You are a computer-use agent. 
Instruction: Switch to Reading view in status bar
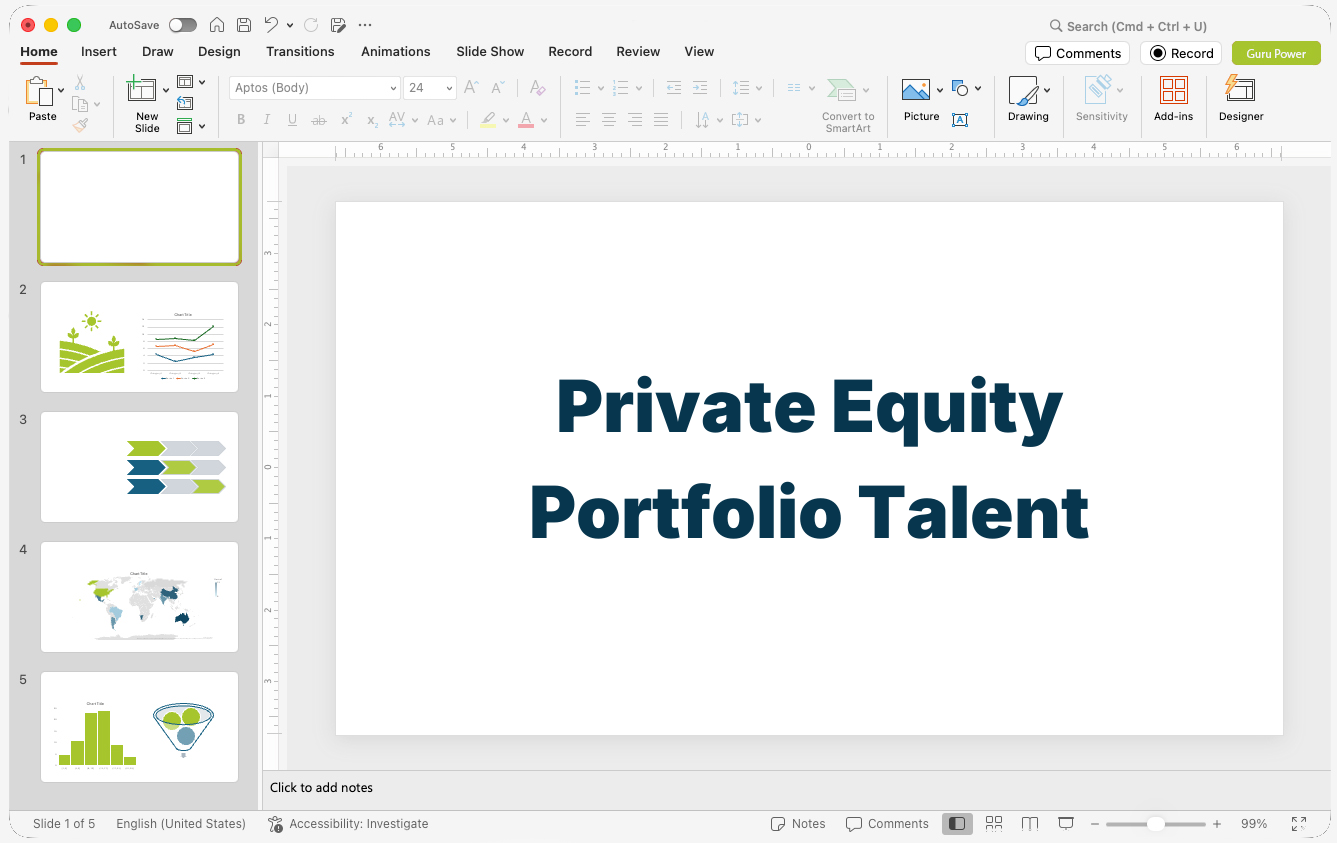tap(1030, 824)
